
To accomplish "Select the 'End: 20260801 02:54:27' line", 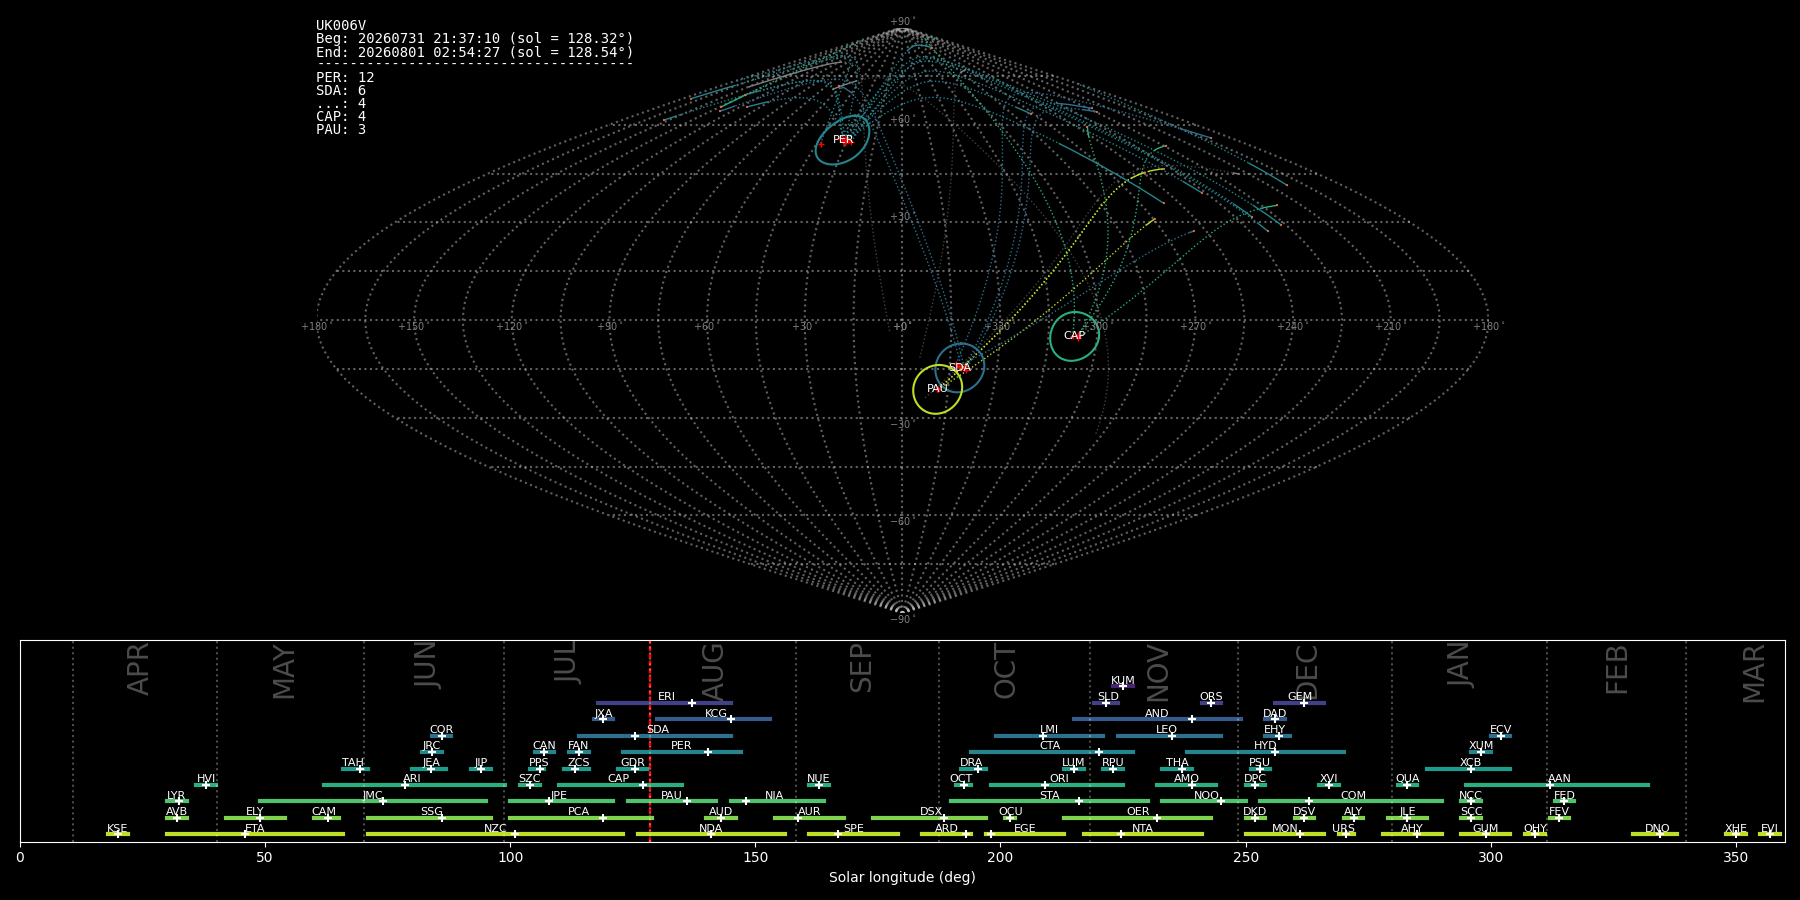I will pyautogui.click(x=475, y=52).
